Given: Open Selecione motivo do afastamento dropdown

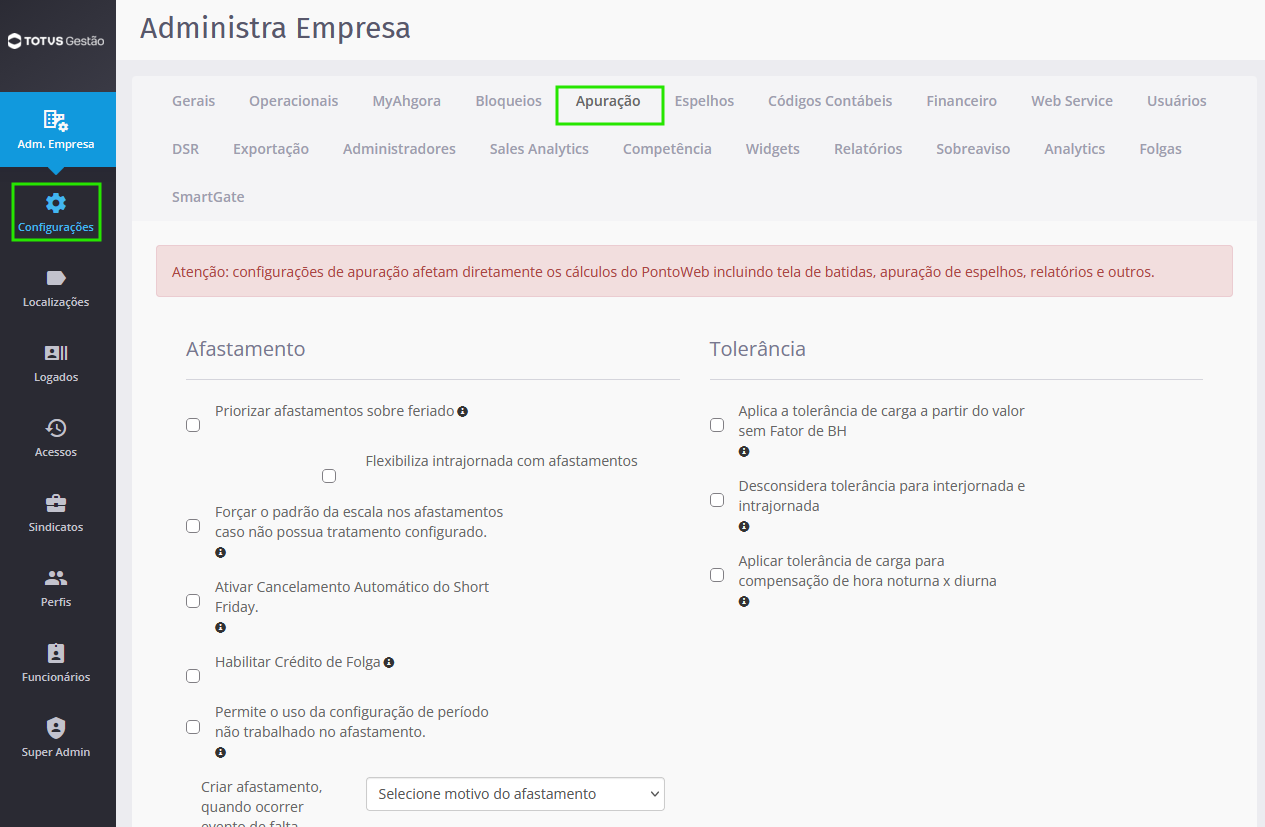Looking at the screenshot, I should pyautogui.click(x=515, y=794).
